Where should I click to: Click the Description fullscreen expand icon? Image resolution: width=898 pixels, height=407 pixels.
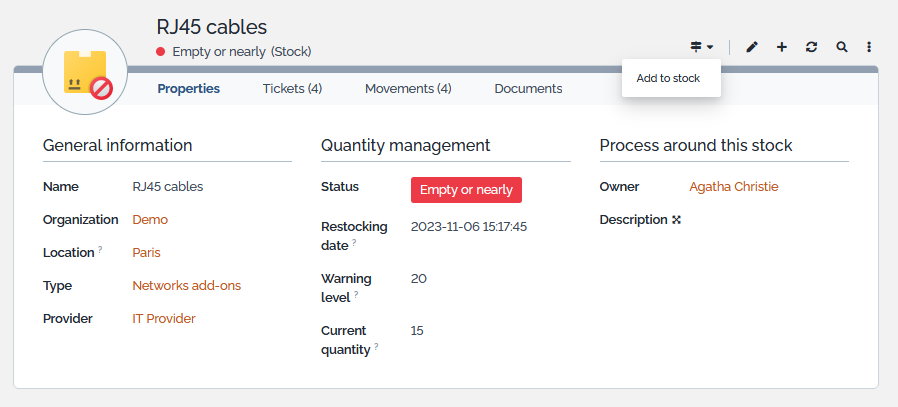676,220
